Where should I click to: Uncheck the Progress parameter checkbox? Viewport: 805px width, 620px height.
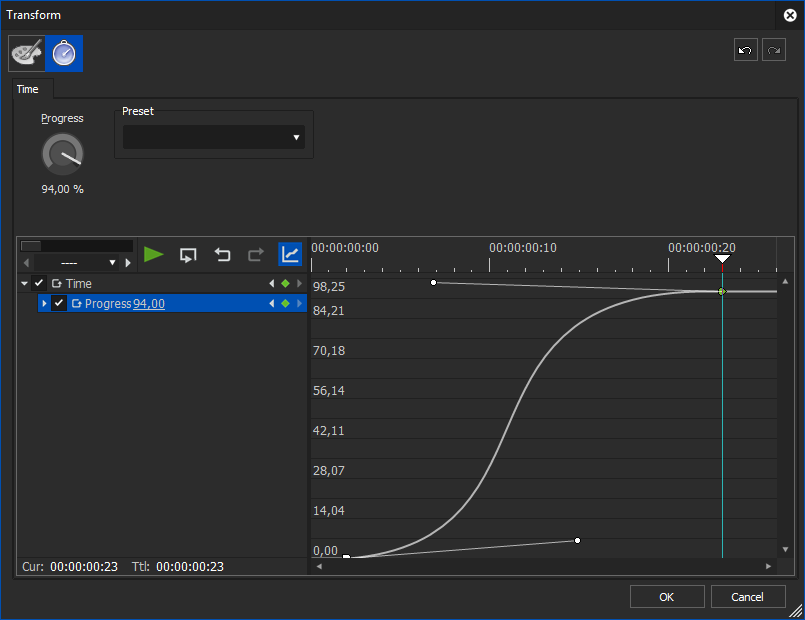click(59, 303)
